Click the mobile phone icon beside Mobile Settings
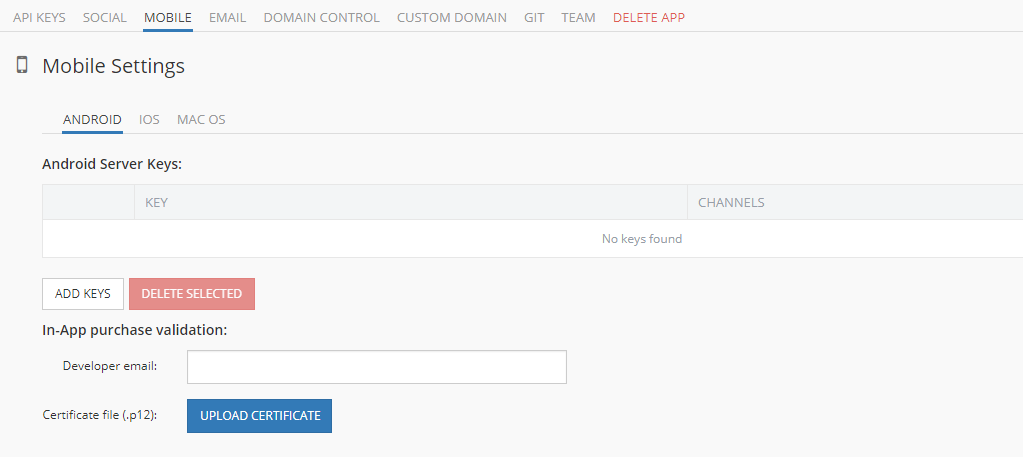1023x457 pixels. click(22, 65)
